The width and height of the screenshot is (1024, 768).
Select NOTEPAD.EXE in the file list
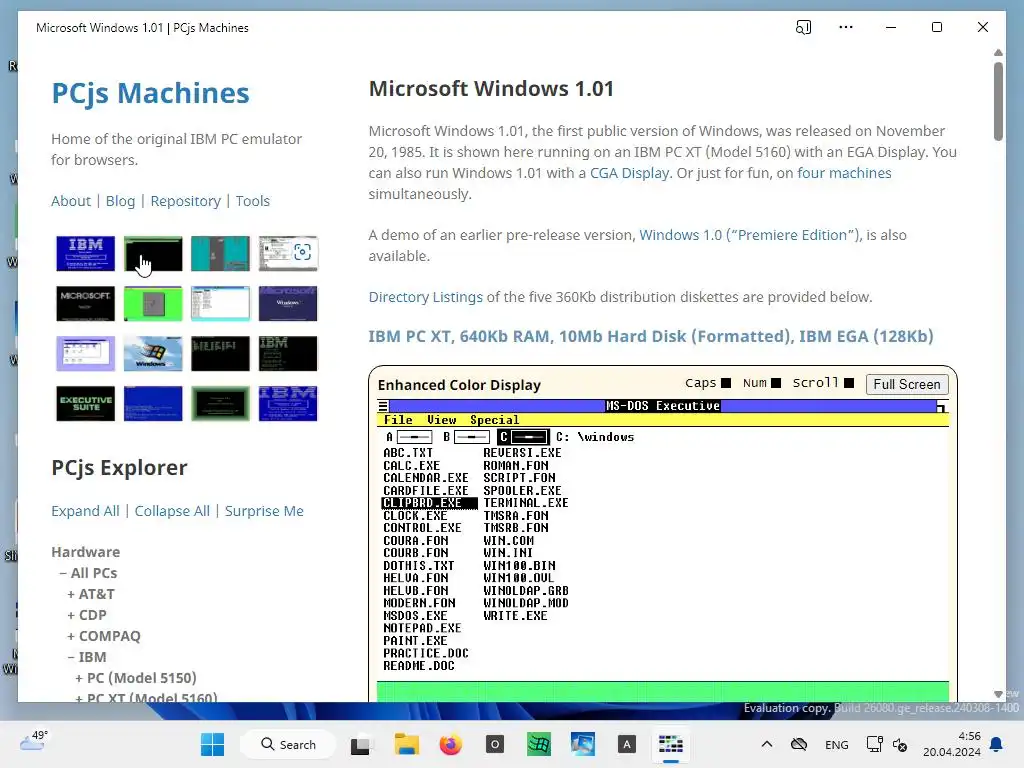pos(422,628)
